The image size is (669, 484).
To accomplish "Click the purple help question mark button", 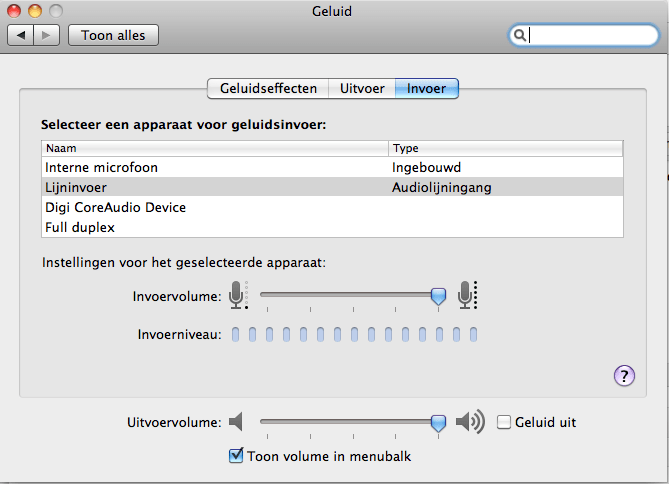I will click(x=624, y=376).
